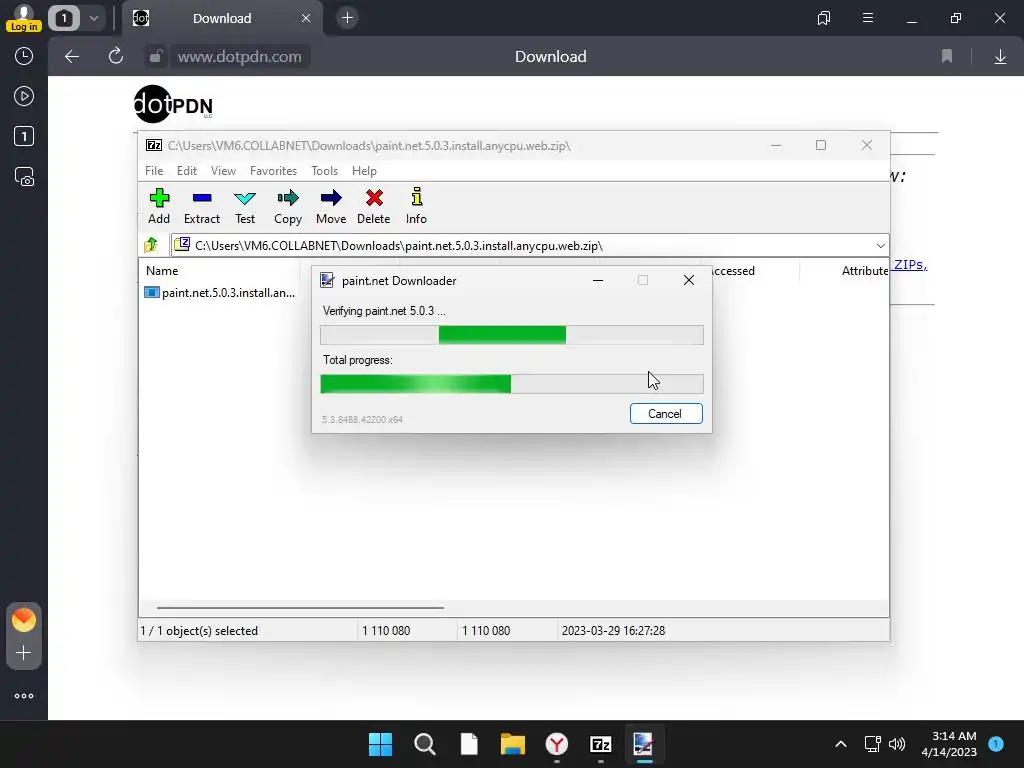Click the Delete toolbar icon
1024x768 pixels.
(x=374, y=206)
